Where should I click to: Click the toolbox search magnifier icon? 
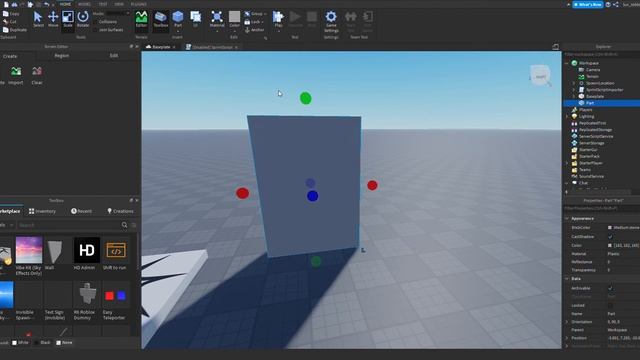(x=124, y=225)
